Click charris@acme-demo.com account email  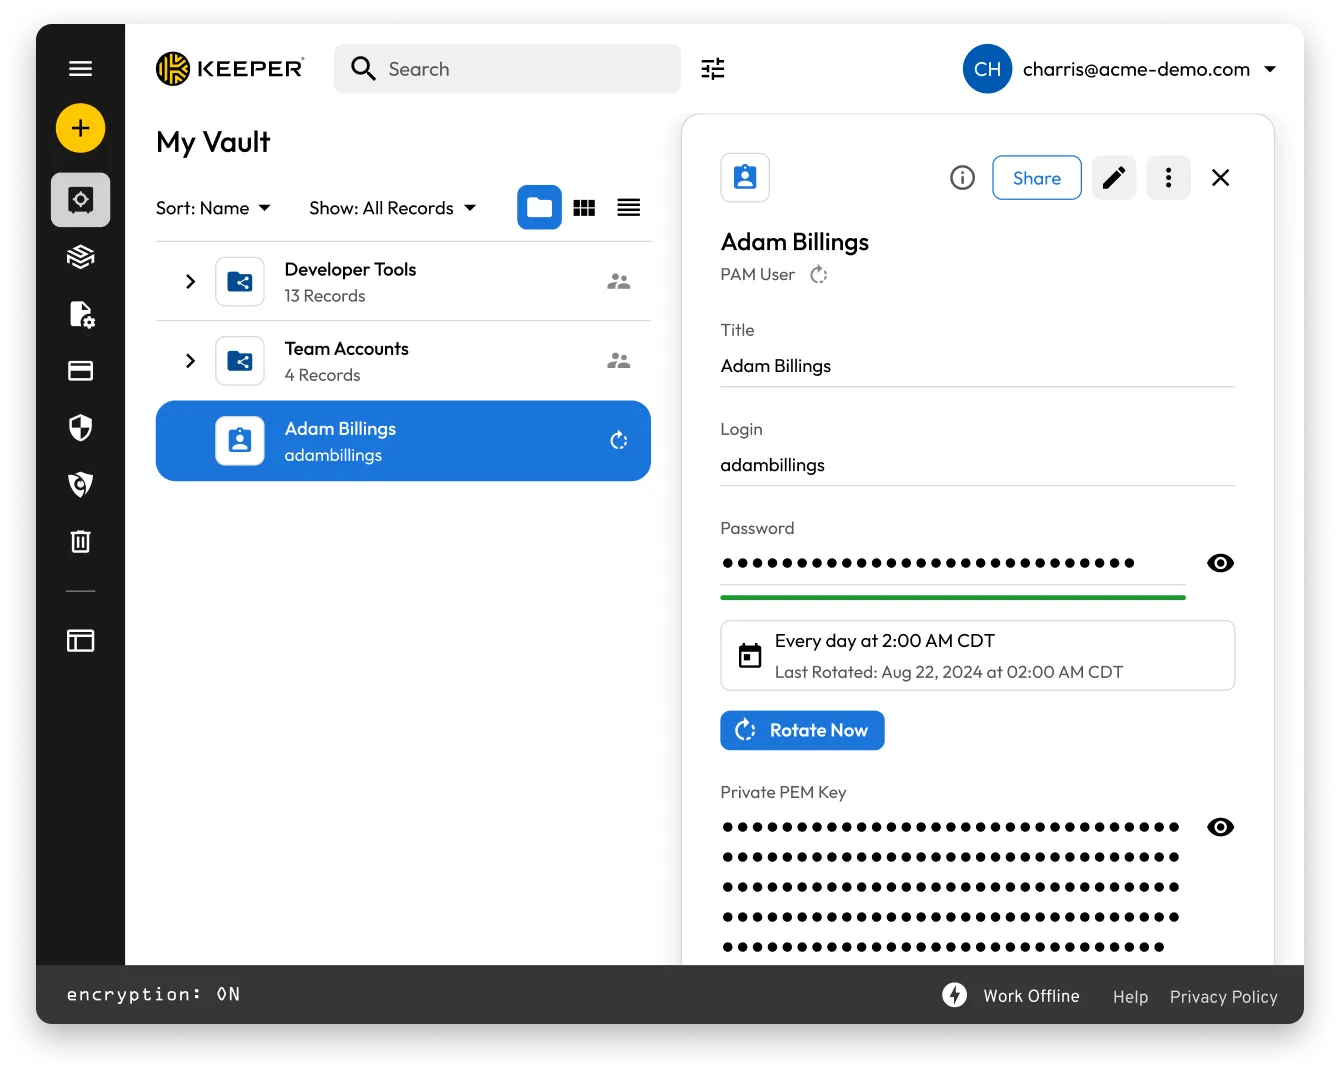click(1136, 69)
